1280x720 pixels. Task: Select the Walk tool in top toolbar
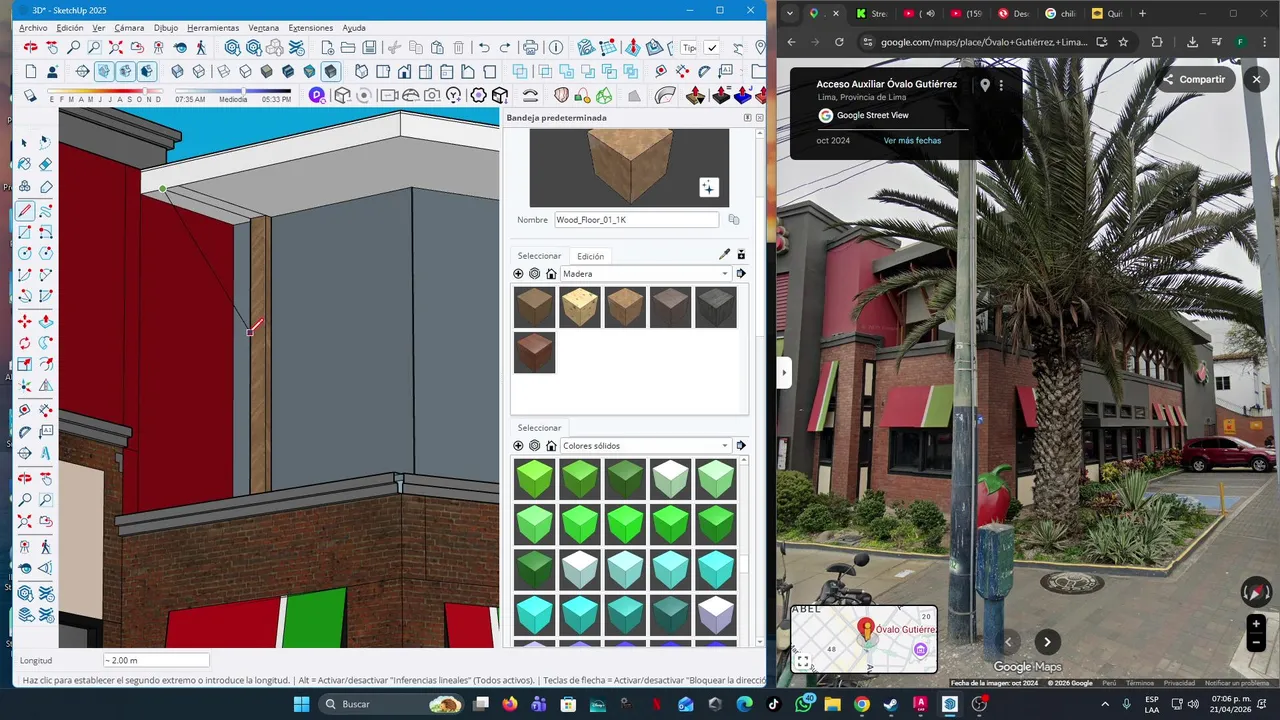pos(201,47)
